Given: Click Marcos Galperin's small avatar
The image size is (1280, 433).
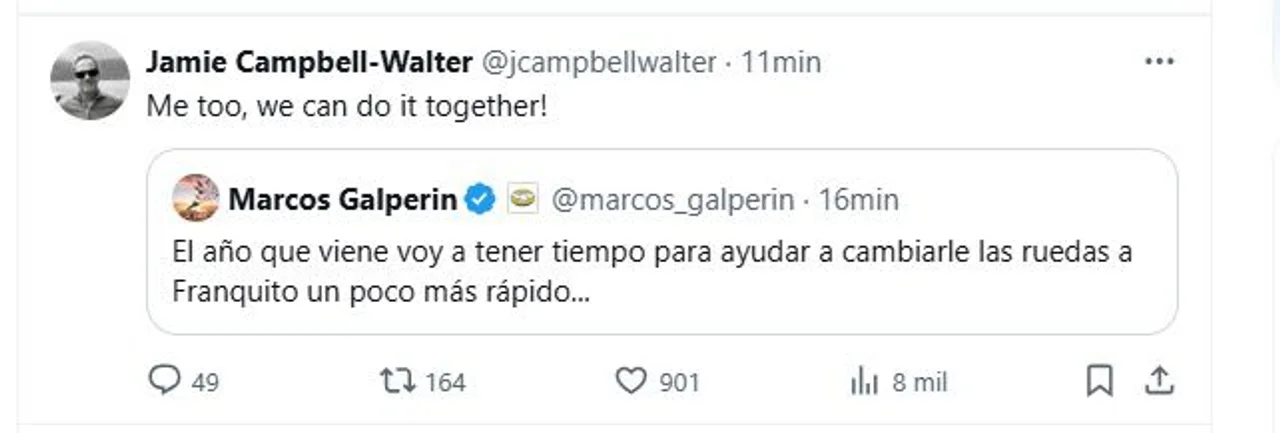Looking at the screenshot, I should tap(196, 198).
